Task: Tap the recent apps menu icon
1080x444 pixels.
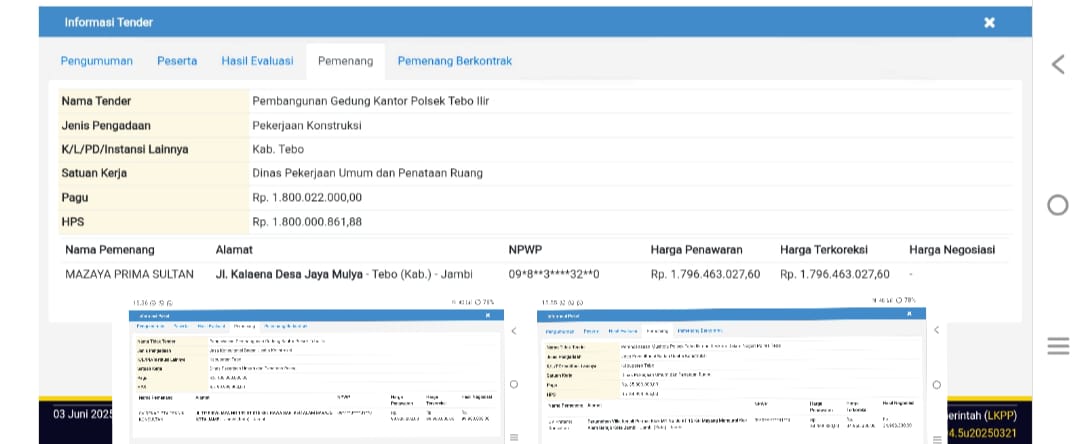Action: (1058, 346)
